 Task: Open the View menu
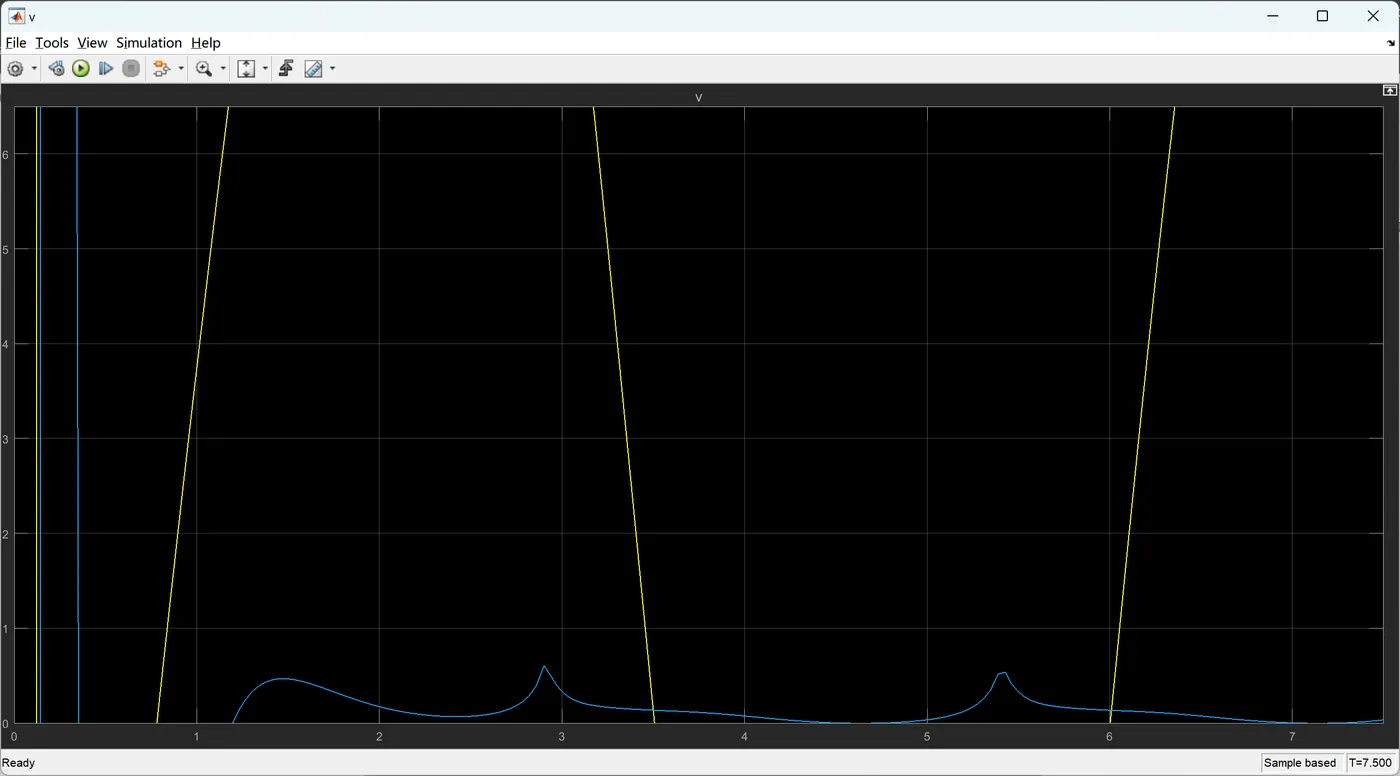(x=92, y=43)
